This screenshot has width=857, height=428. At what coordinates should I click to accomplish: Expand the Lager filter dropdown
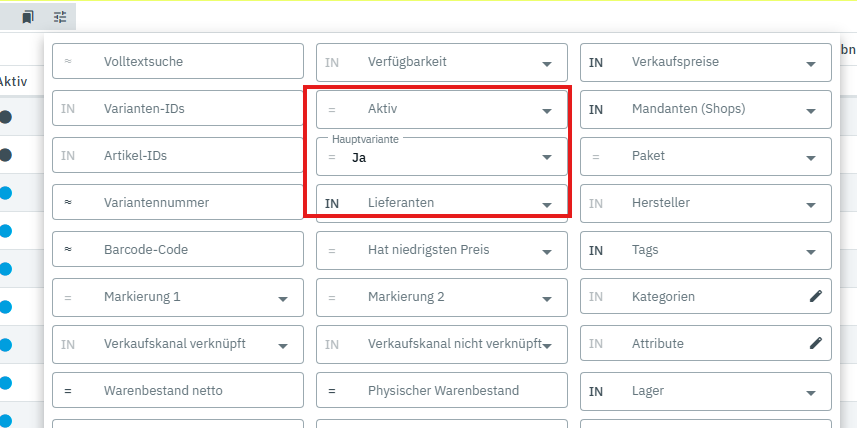tap(810, 392)
